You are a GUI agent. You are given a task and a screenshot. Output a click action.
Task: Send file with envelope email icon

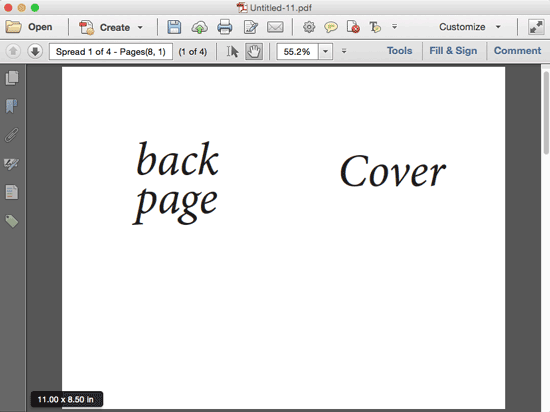pyautogui.click(x=275, y=27)
